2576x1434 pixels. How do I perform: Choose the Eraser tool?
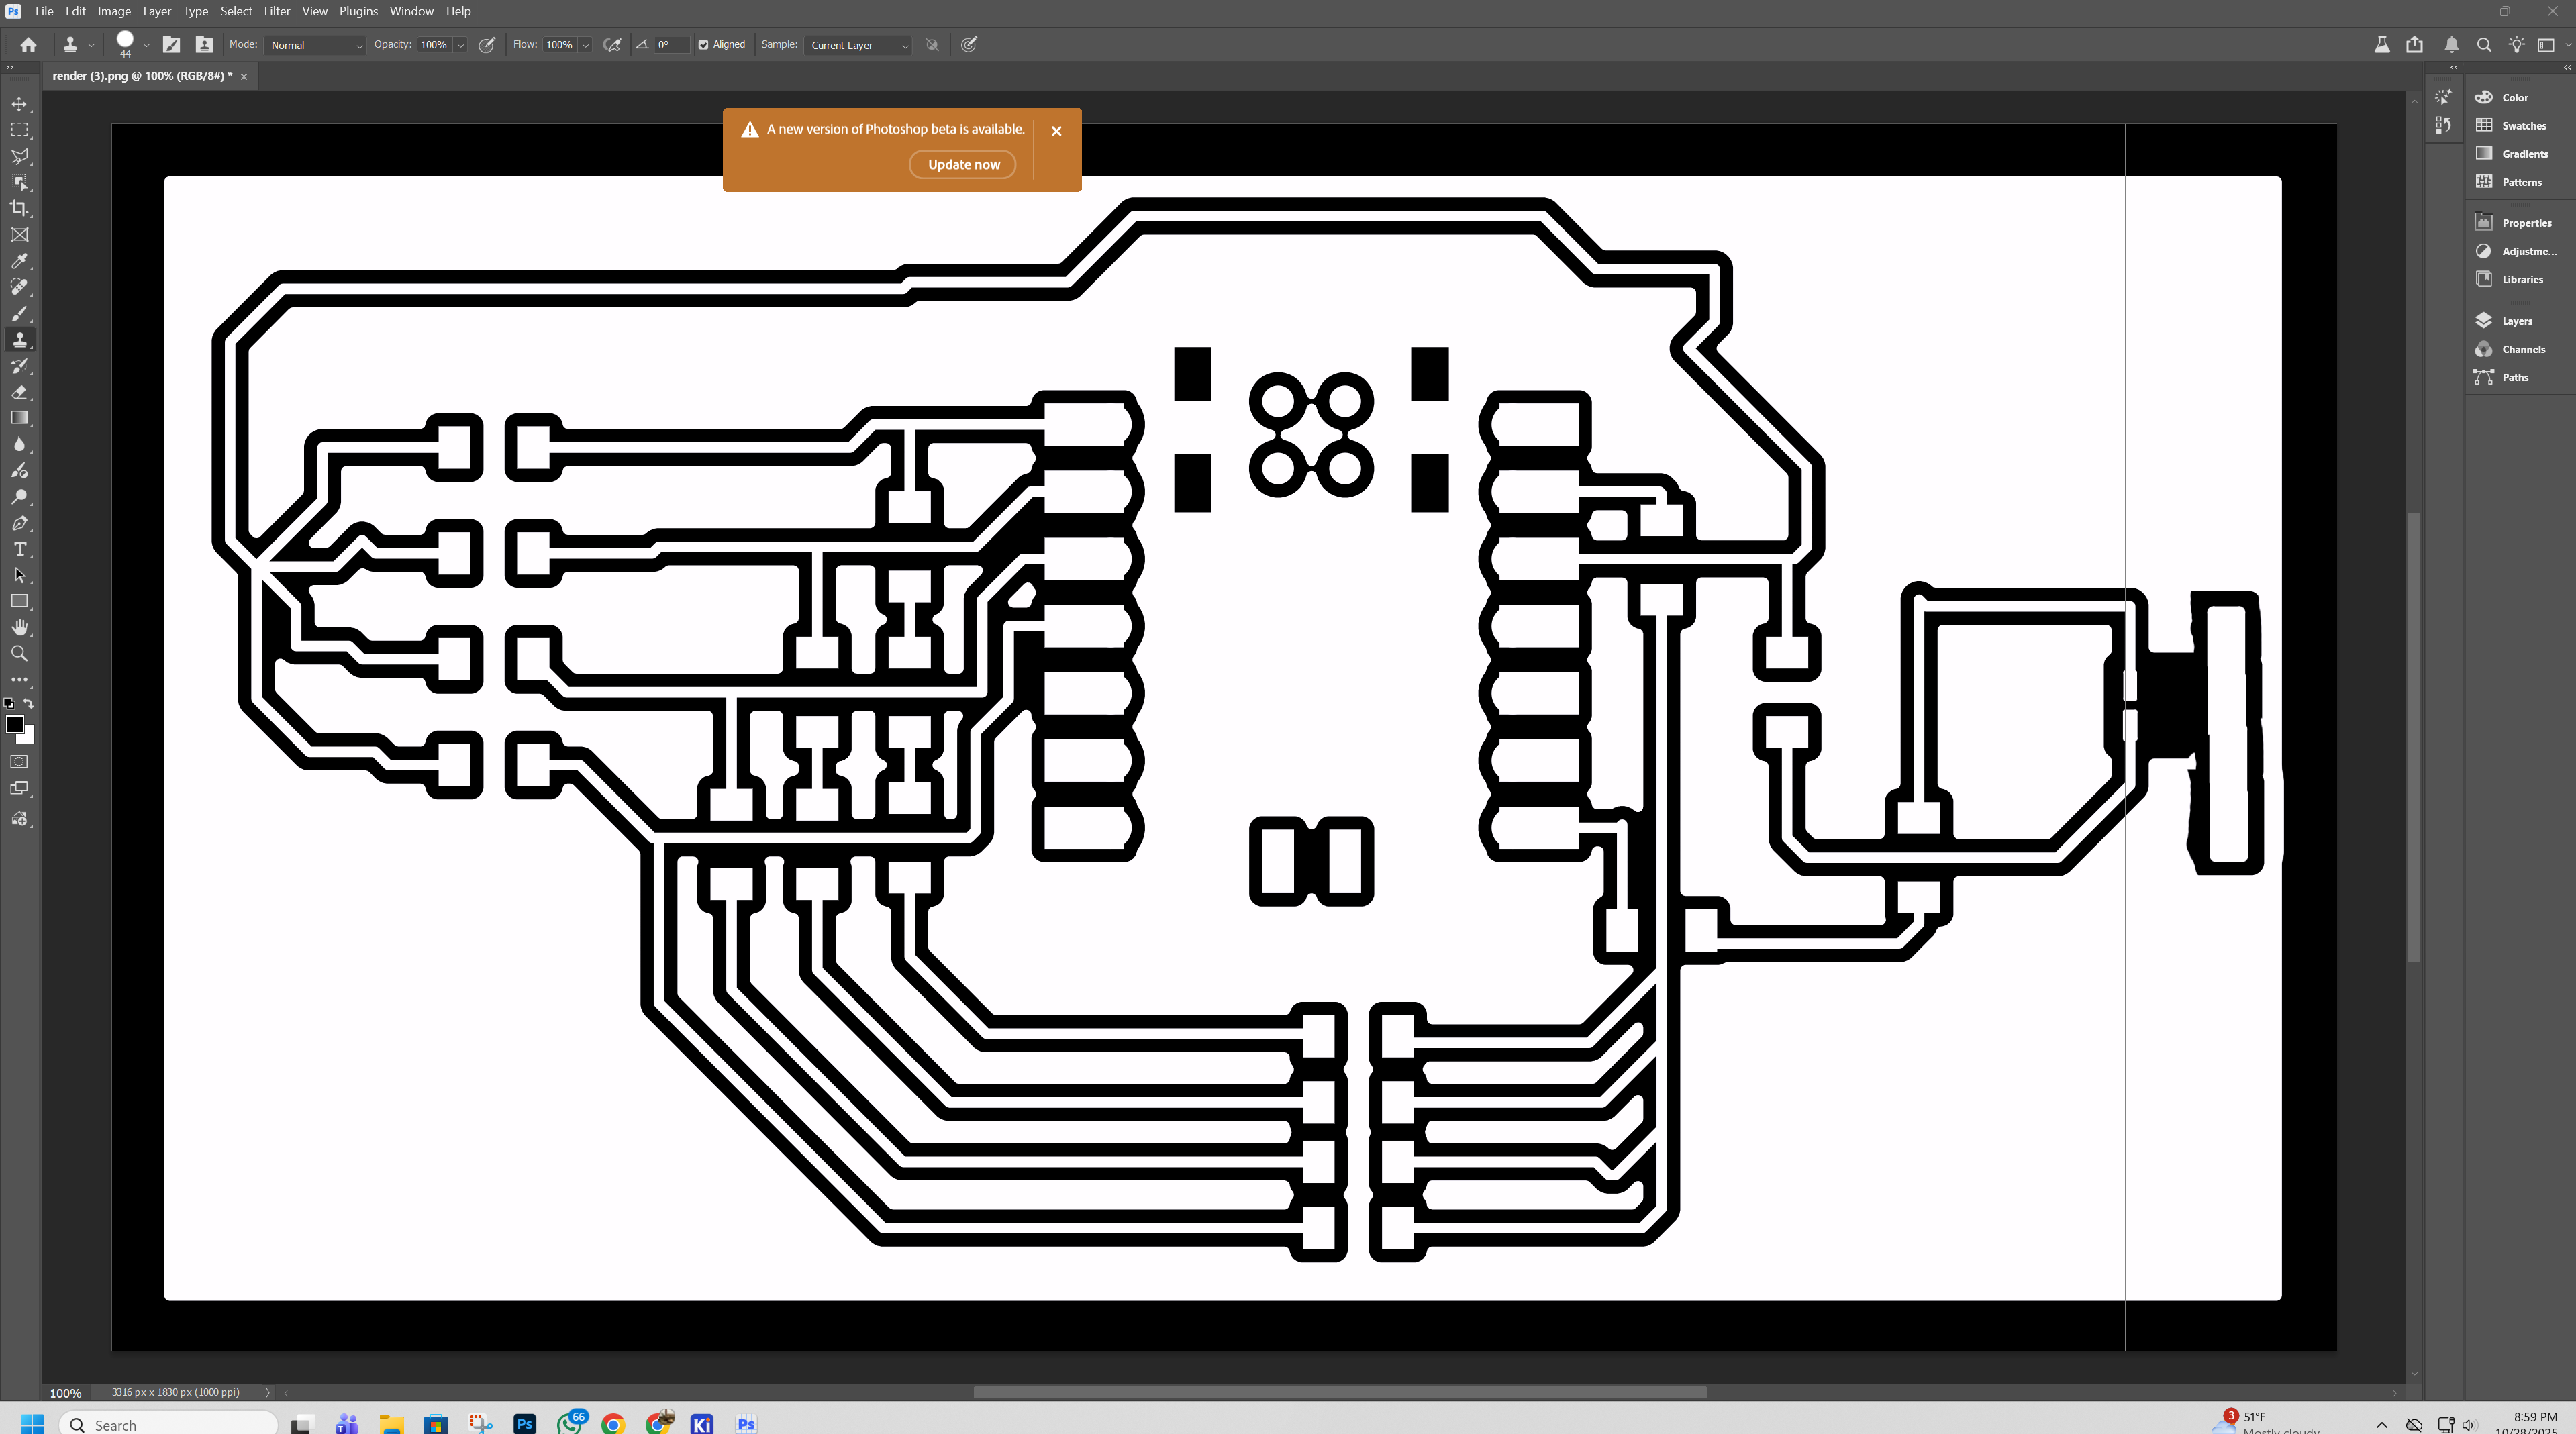coord(19,392)
